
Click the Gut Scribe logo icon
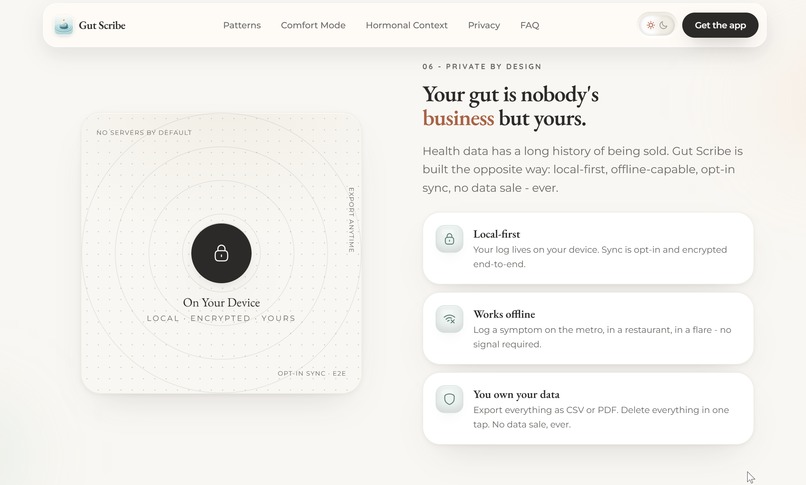(x=64, y=25)
